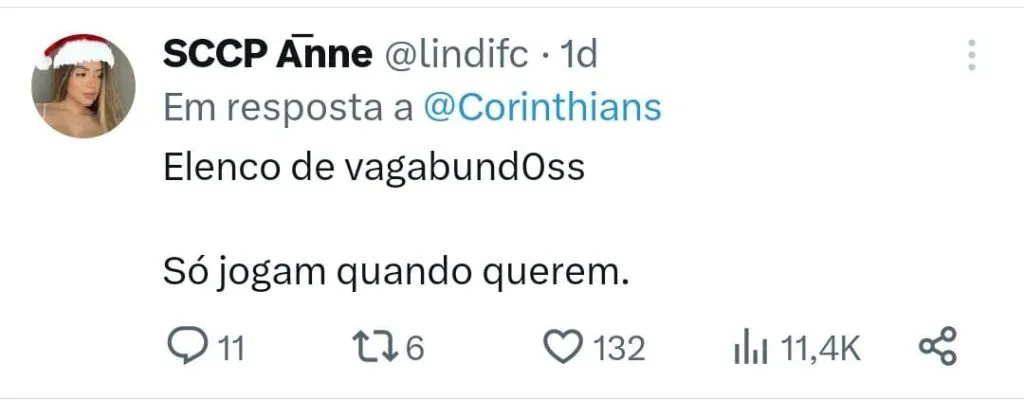Open the reply speech bubble icon
The width and height of the screenshot is (1024, 400).
pyautogui.click(x=185, y=347)
